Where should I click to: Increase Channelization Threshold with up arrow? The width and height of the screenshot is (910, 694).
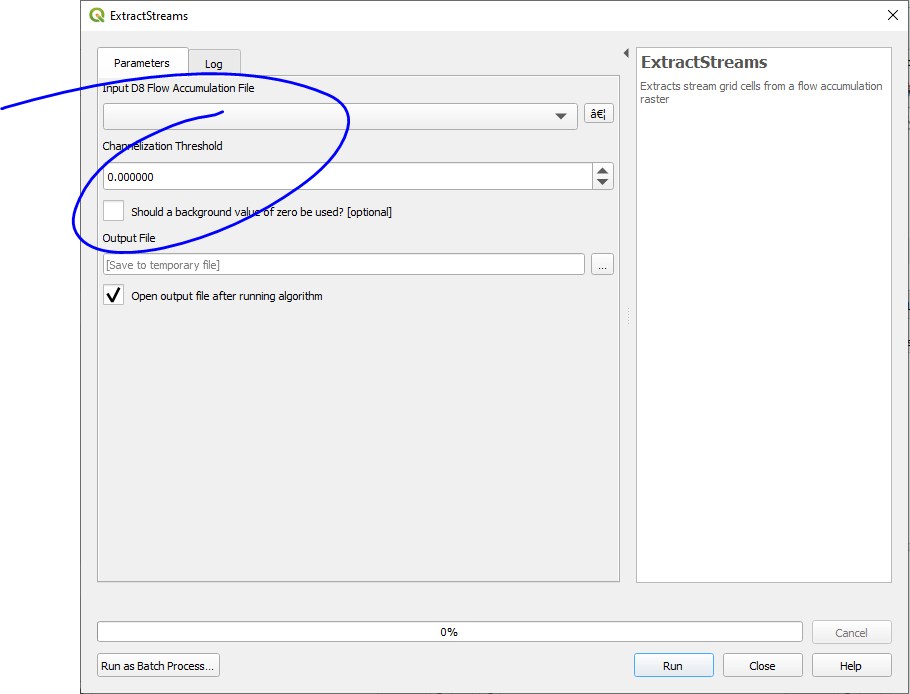coord(602,170)
